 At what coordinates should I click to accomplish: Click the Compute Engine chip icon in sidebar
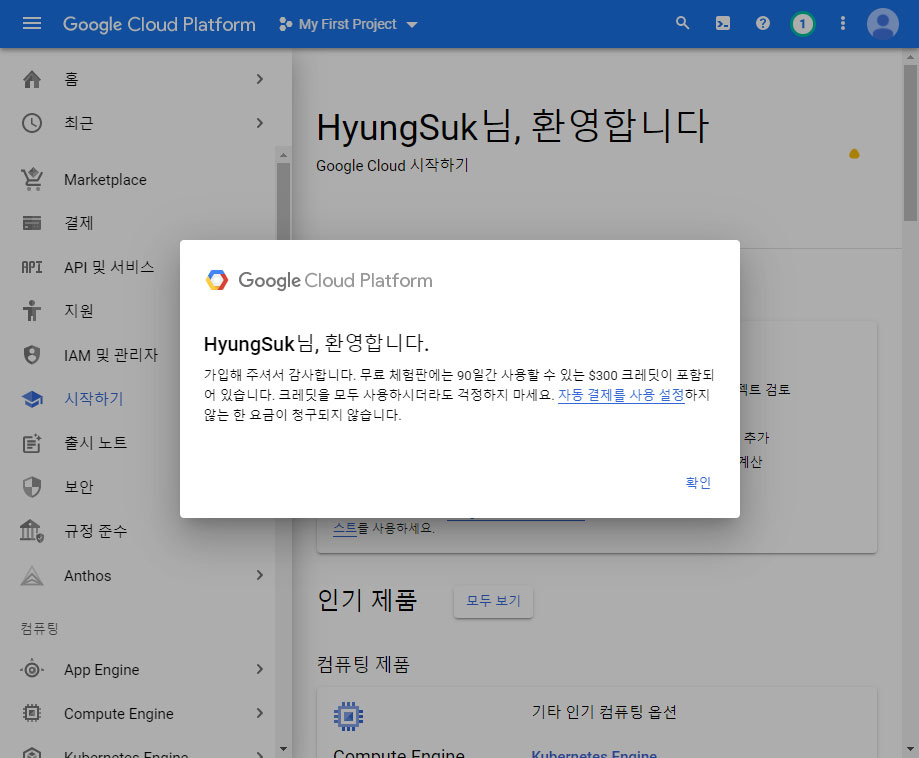pos(32,713)
